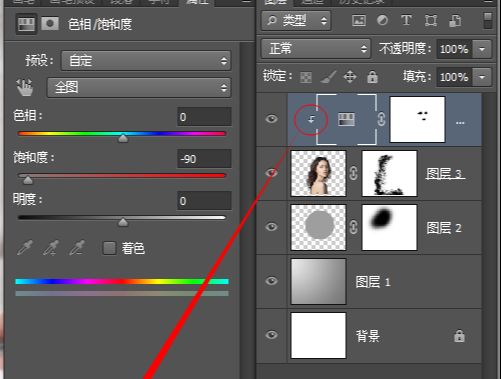501x379 pixels.
Task: Open the 正常 blend mode dropdown
Action: [316, 49]
